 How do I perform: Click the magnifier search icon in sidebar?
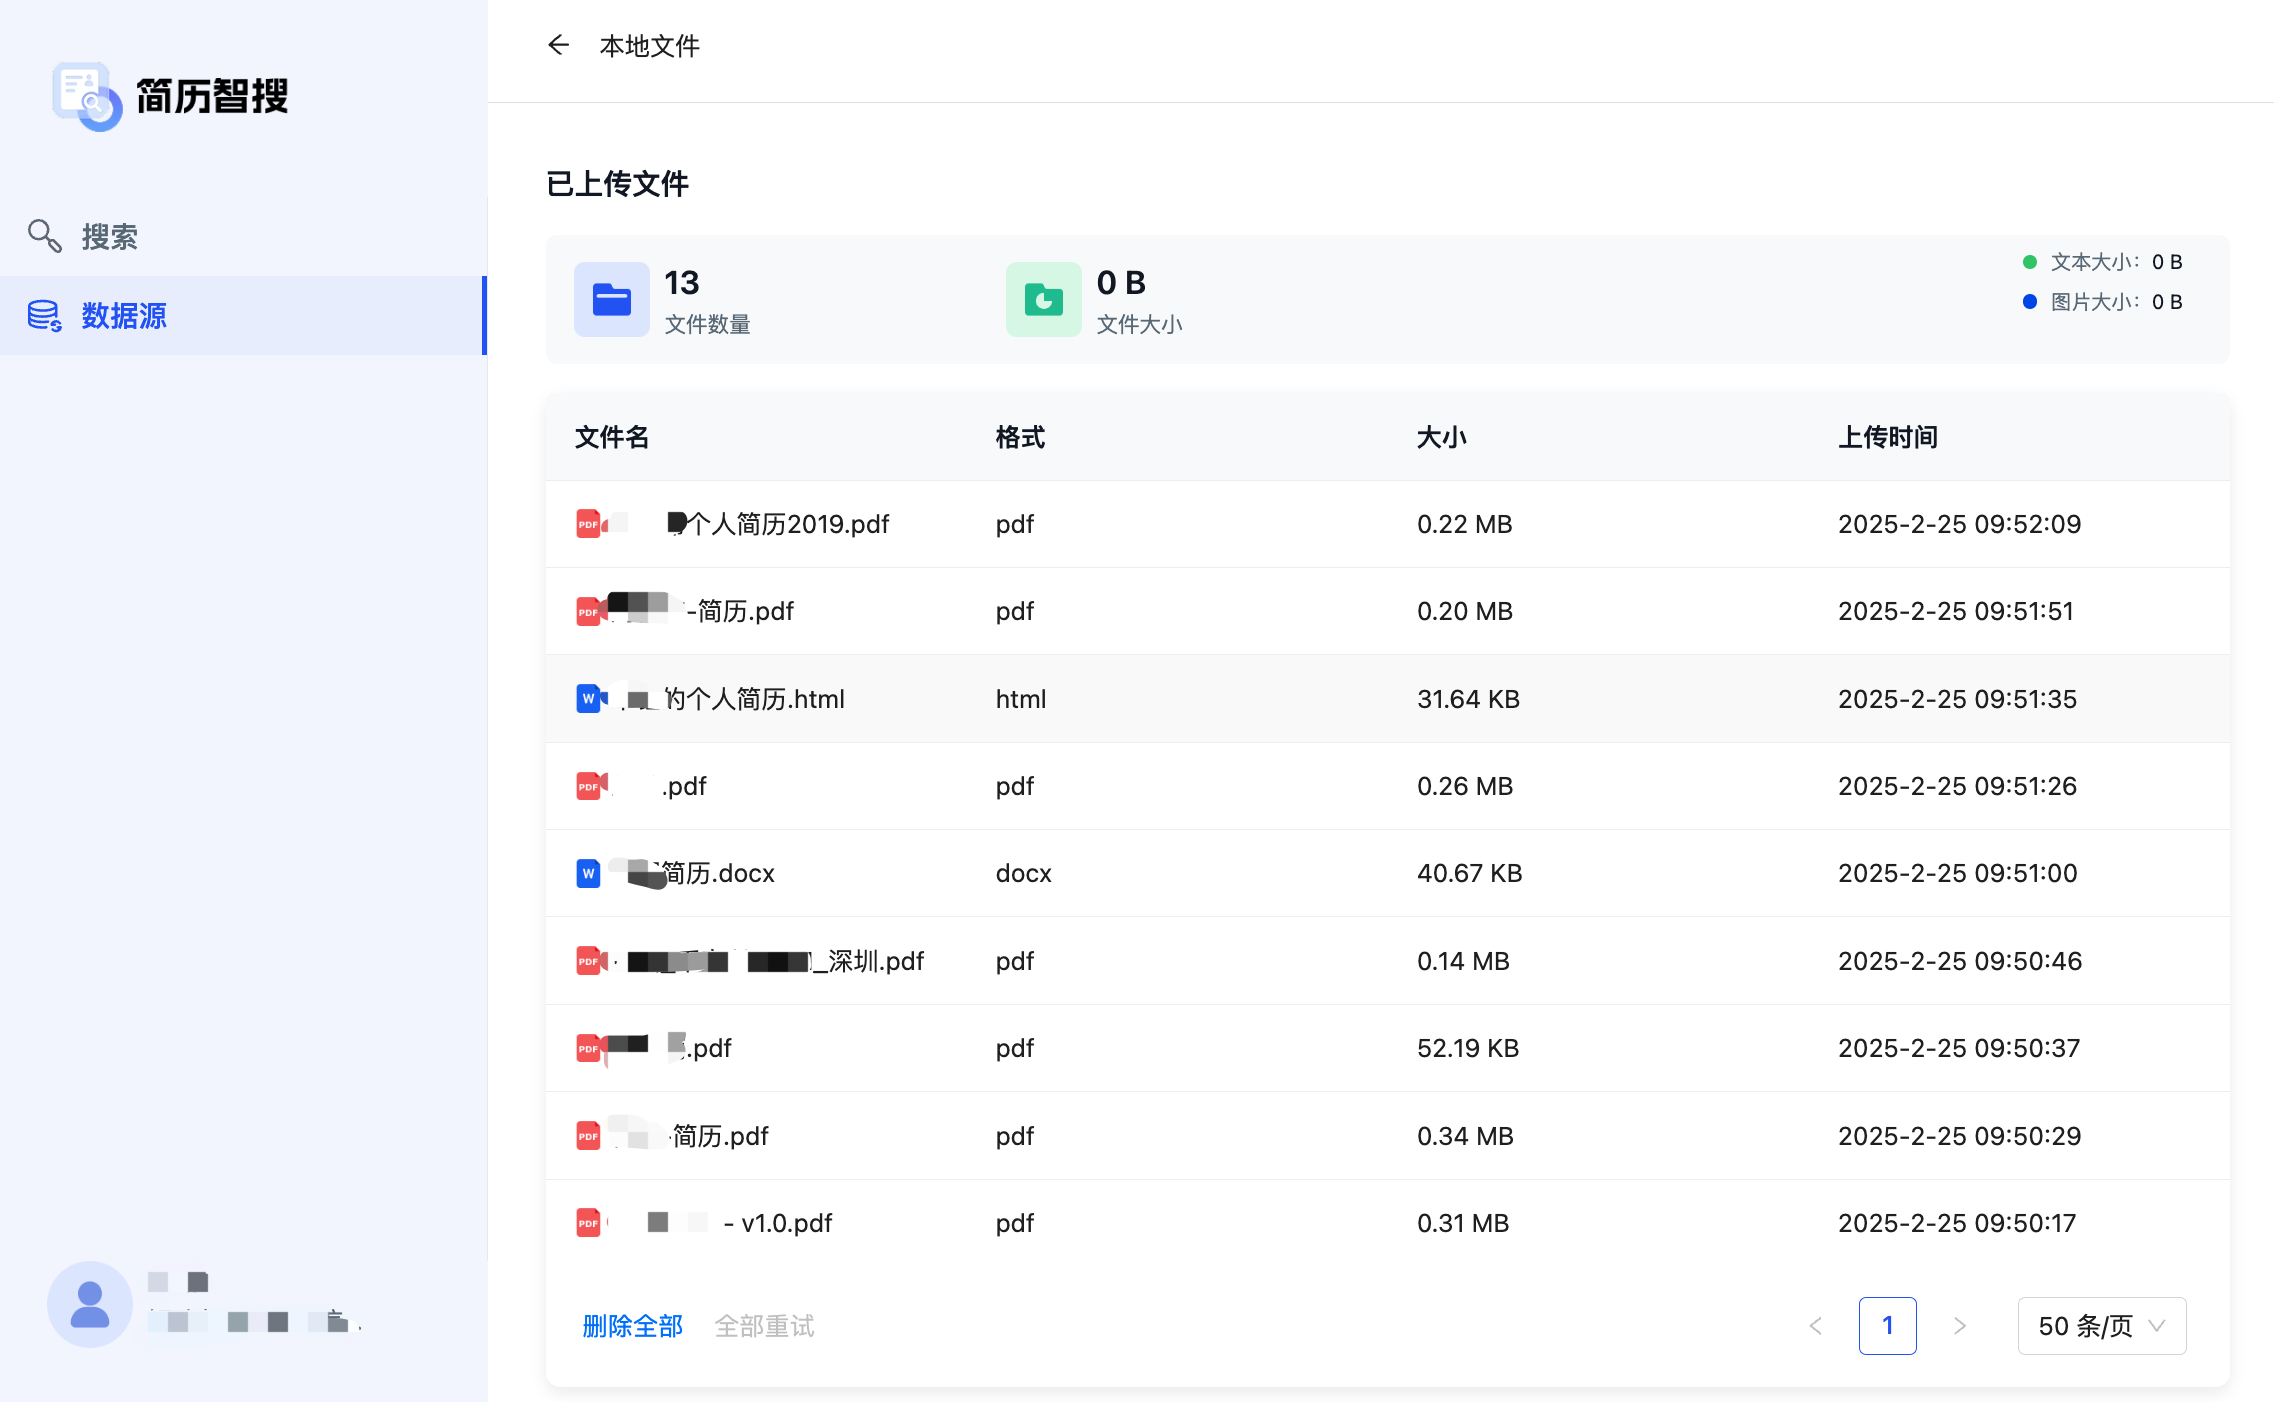pos(44,236)
